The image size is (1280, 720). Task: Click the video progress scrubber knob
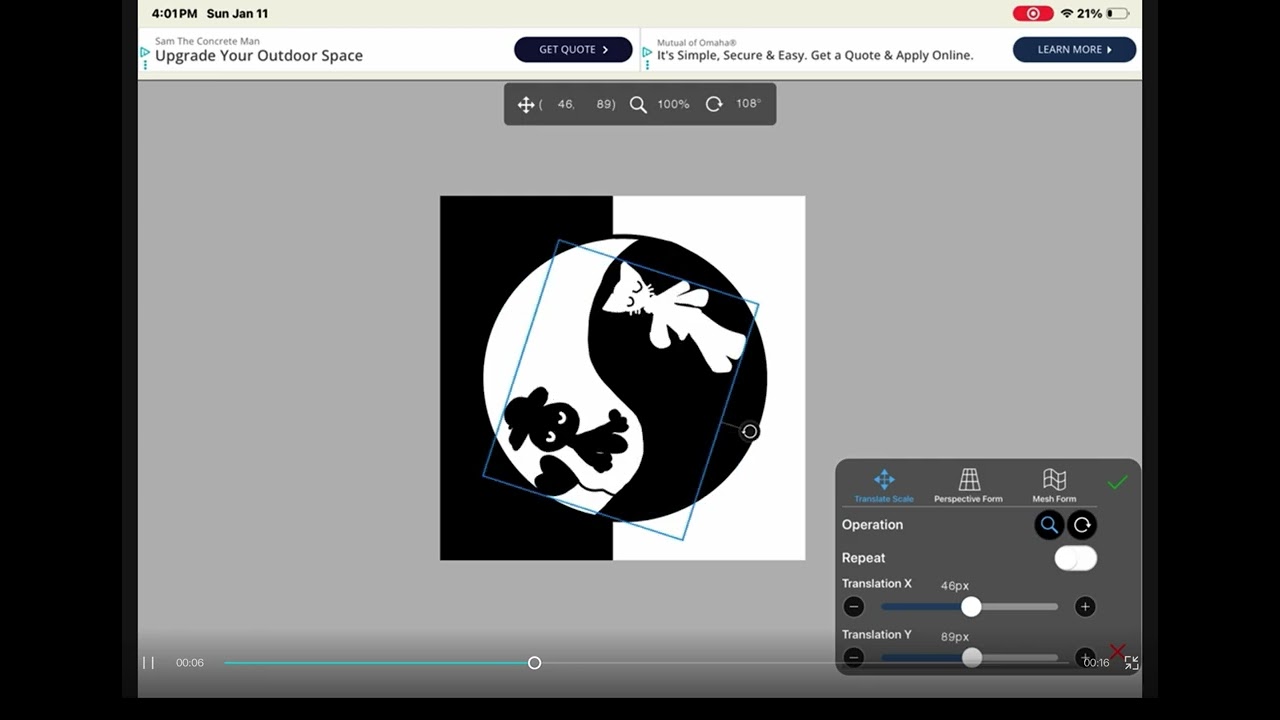(534, 662)
